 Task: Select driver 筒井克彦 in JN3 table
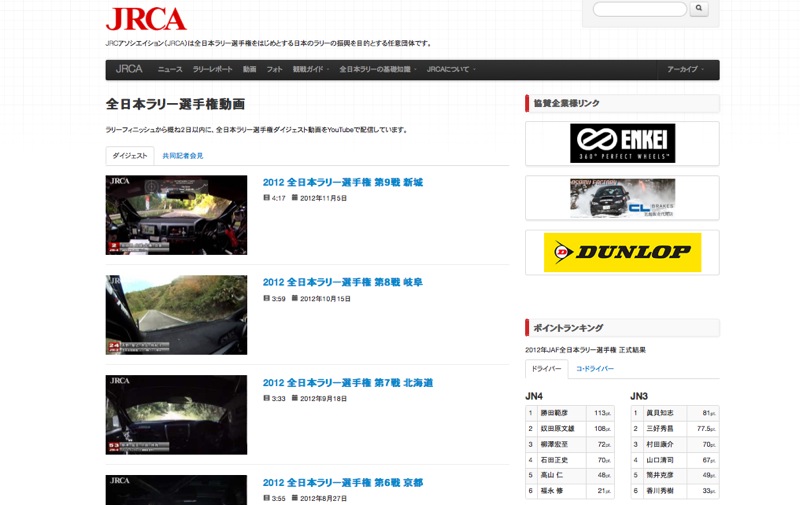coord(660,475)
